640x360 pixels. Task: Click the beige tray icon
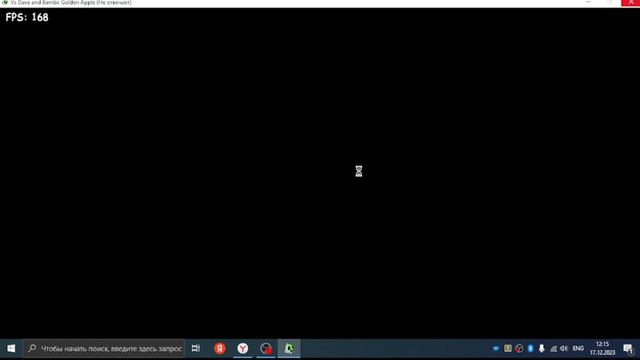pyautogui.click(x=508, y=349)
